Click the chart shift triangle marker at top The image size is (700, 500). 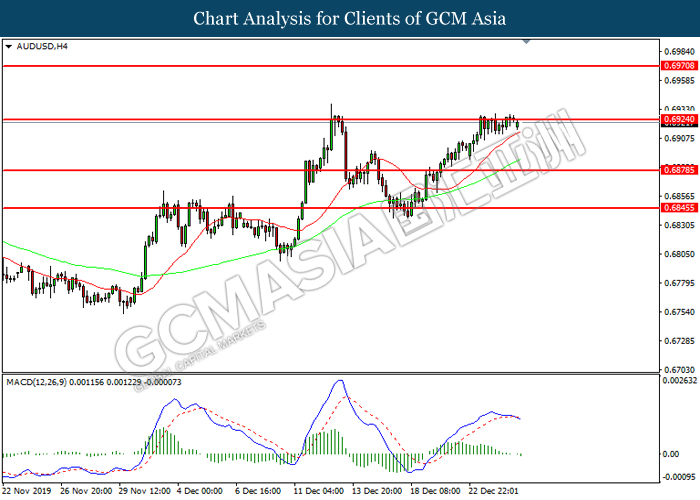click(526, 42)
